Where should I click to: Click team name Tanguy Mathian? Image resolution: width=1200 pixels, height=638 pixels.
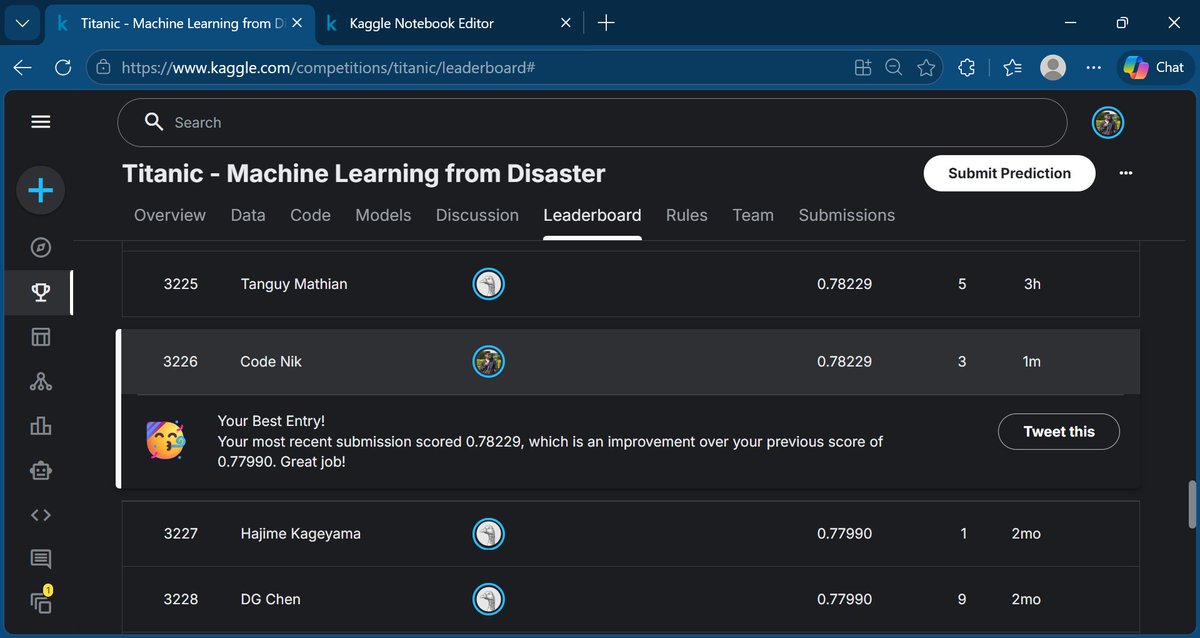294,284
